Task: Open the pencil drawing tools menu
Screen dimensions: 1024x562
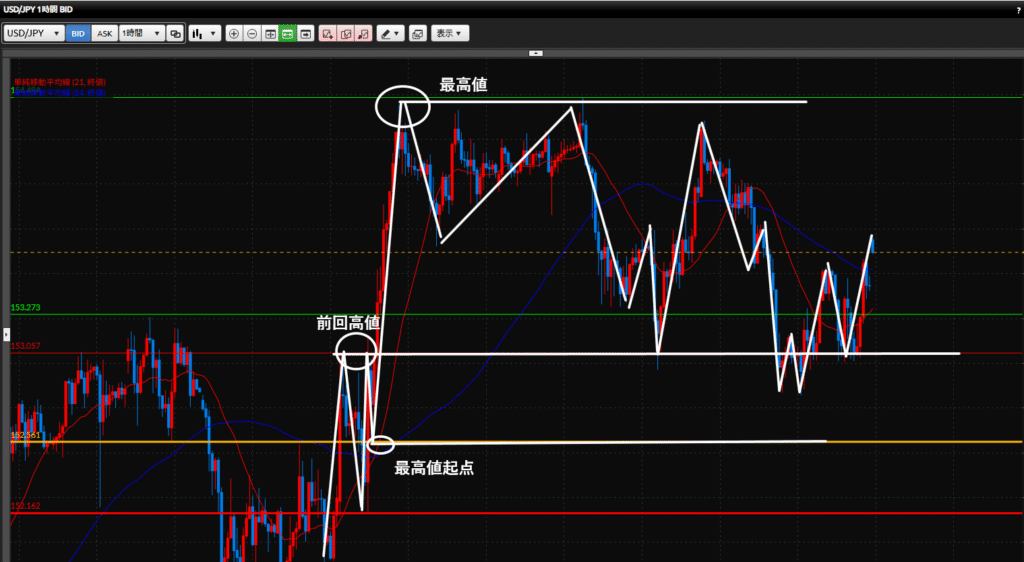Action: [x=390, y=33]
